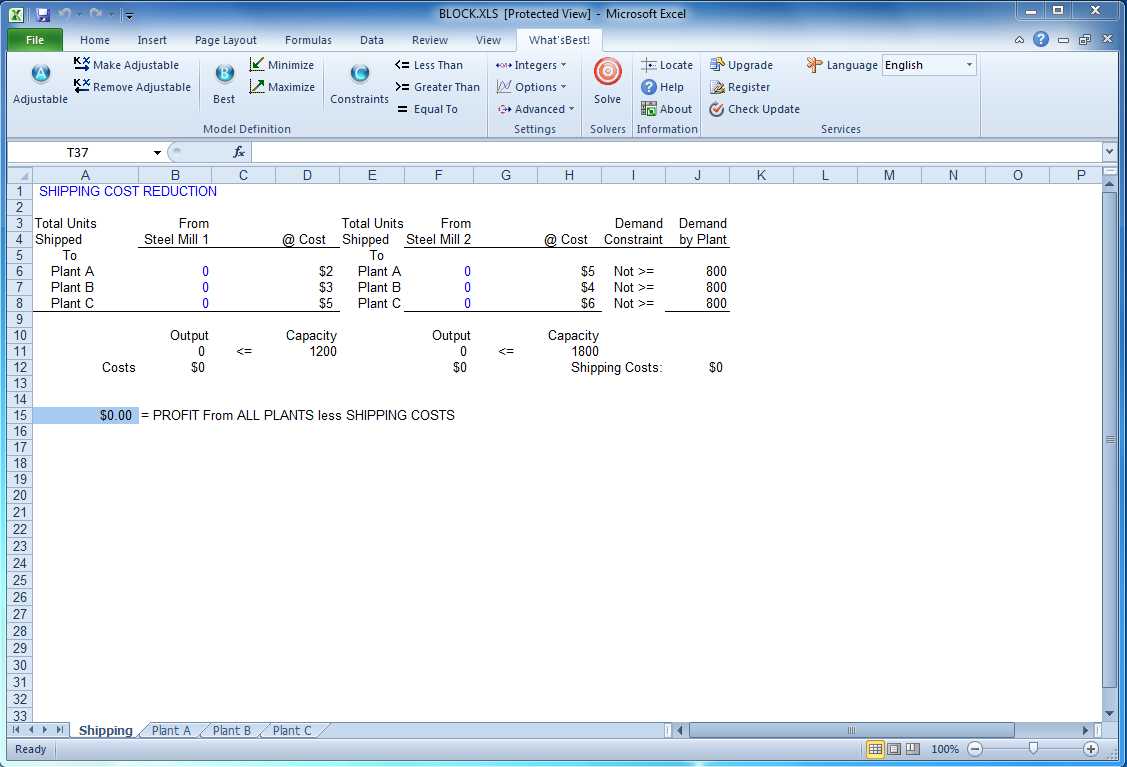Switch to Page Break Preview in status bar
Image resolution: width=1127 pixels, height=767 pixels.
(913, 749)
